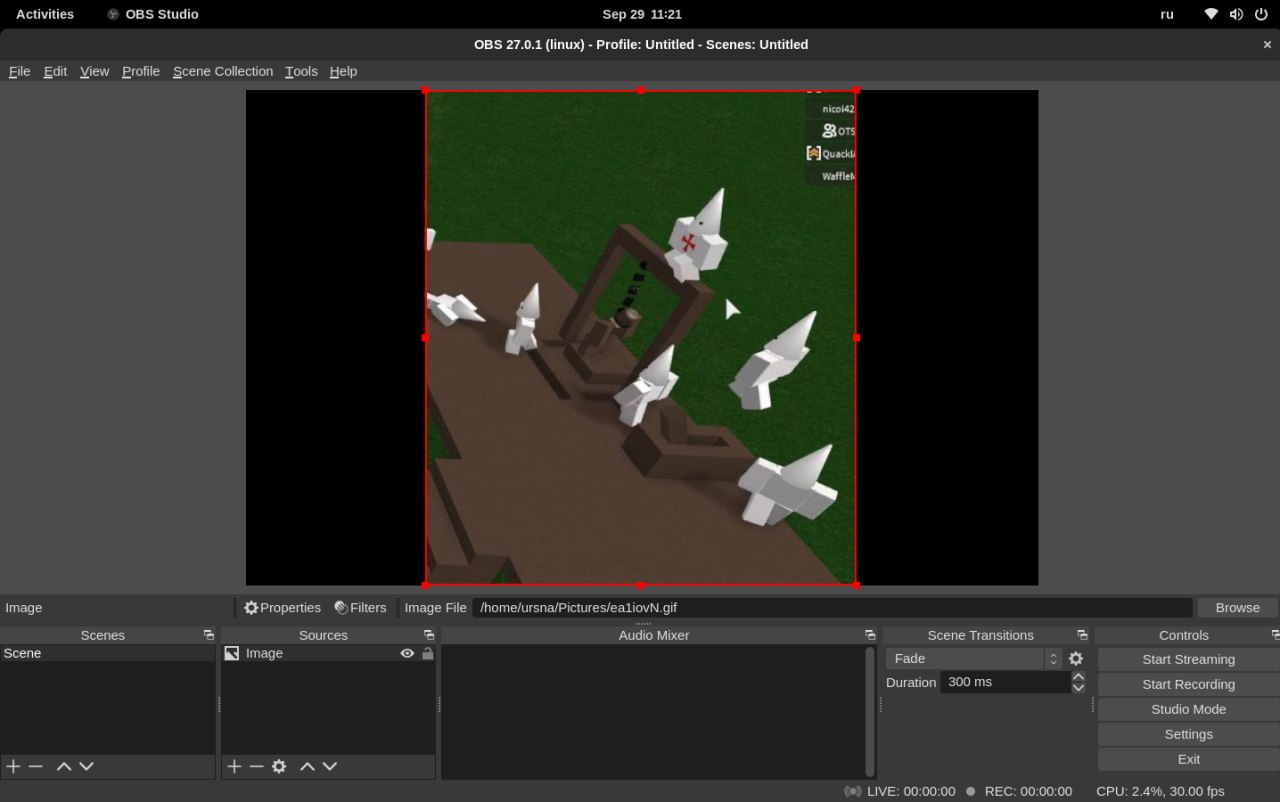The height and width of the screenshot is (802, 1280).
Task: Move the Image source up
Action: (x=307, y=766)
